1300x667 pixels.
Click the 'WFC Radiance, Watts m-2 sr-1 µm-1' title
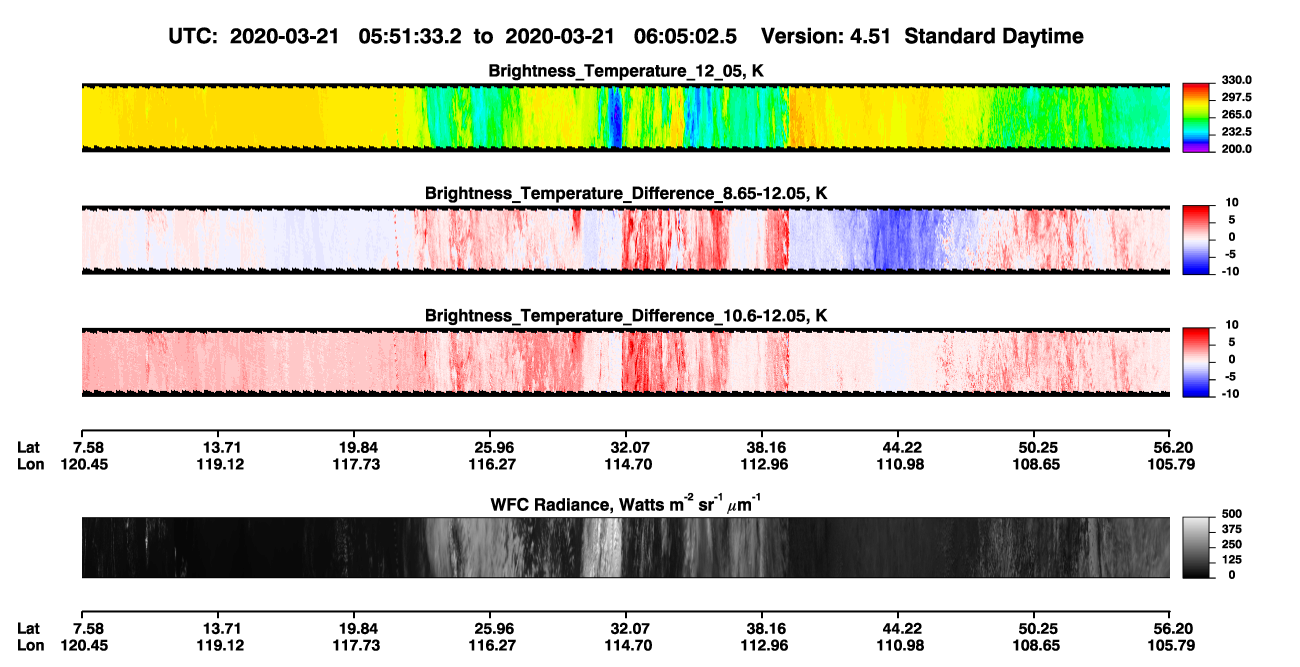point(626,504)
